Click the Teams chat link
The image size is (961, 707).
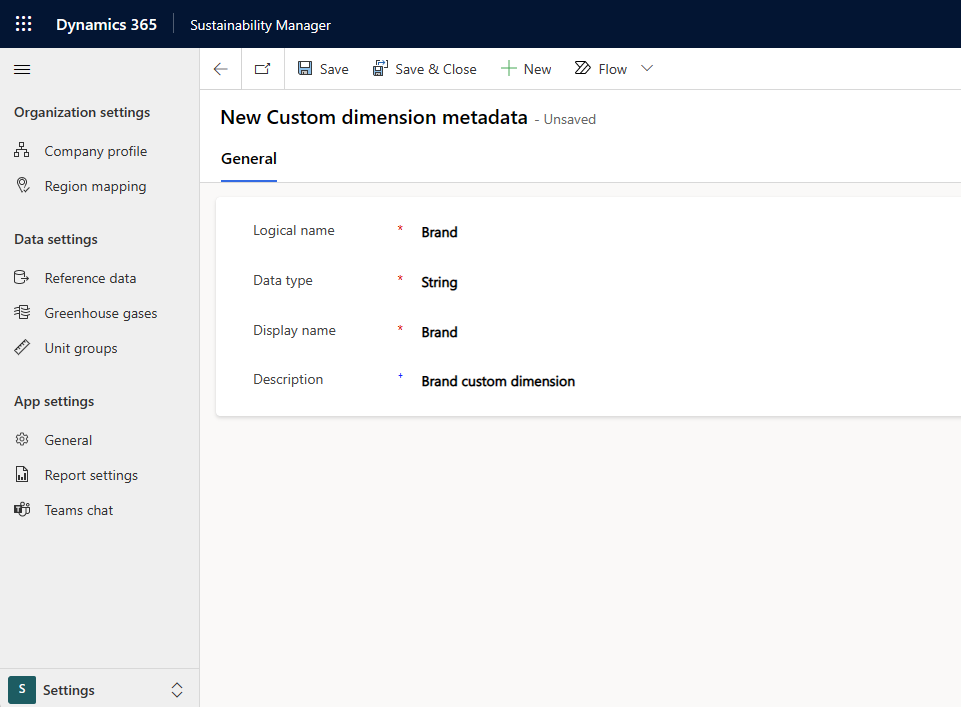pyautogui.click(x=79, y=510)
